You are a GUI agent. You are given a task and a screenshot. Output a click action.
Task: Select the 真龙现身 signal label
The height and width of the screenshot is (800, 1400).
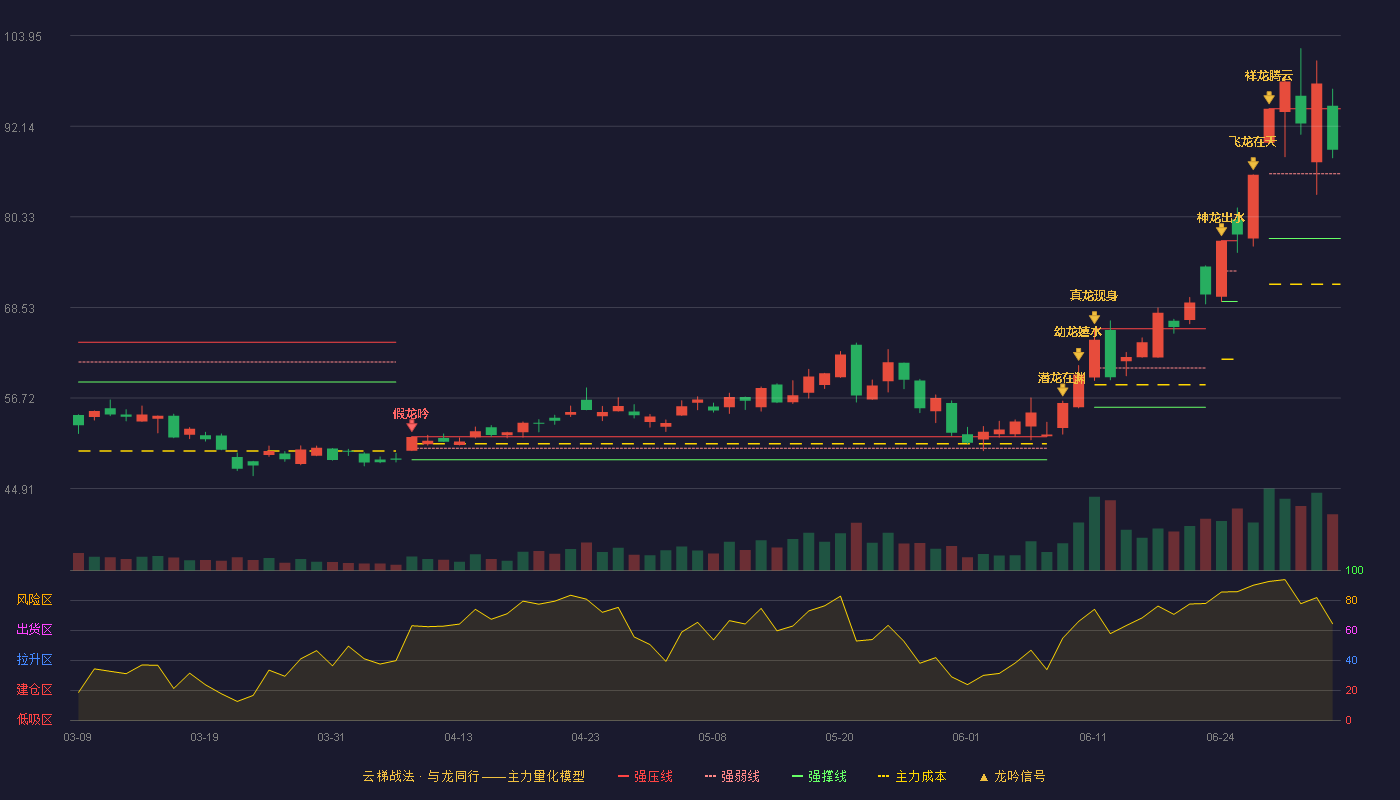1094,295
